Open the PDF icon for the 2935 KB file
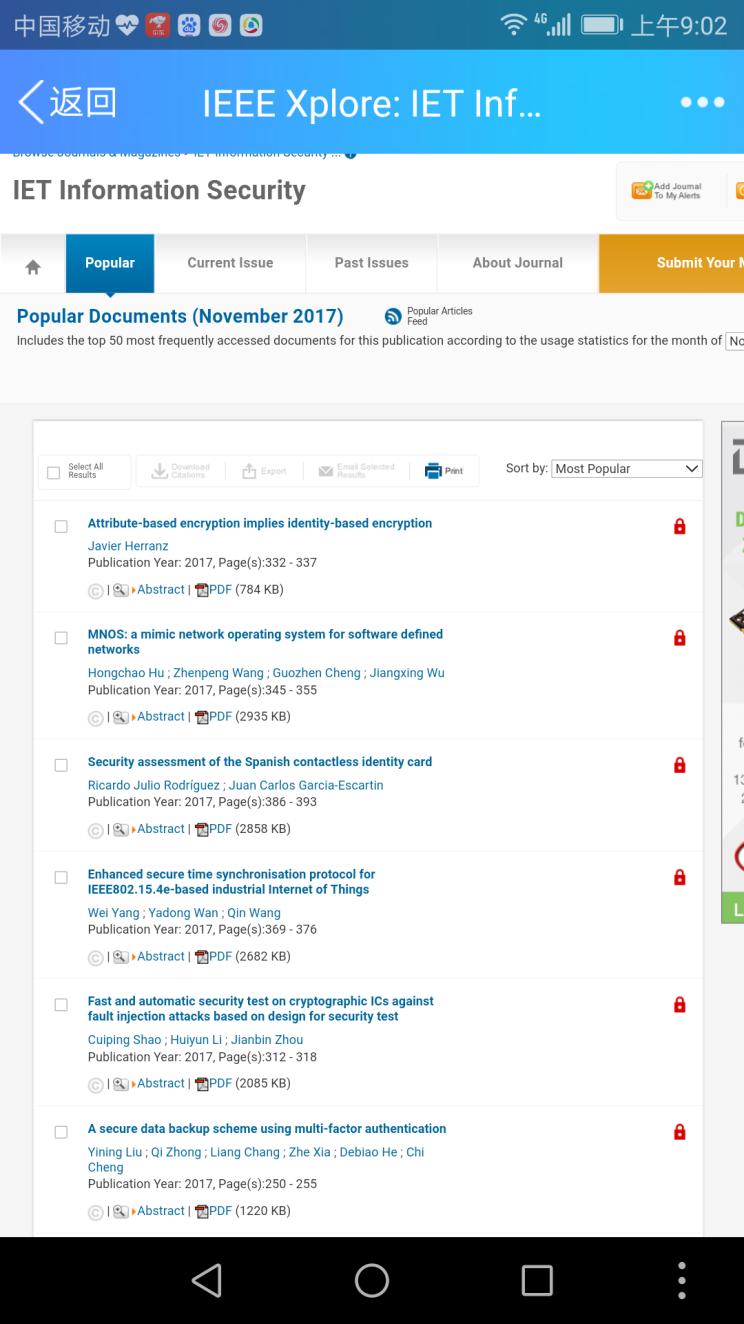 tap(201, 717)
